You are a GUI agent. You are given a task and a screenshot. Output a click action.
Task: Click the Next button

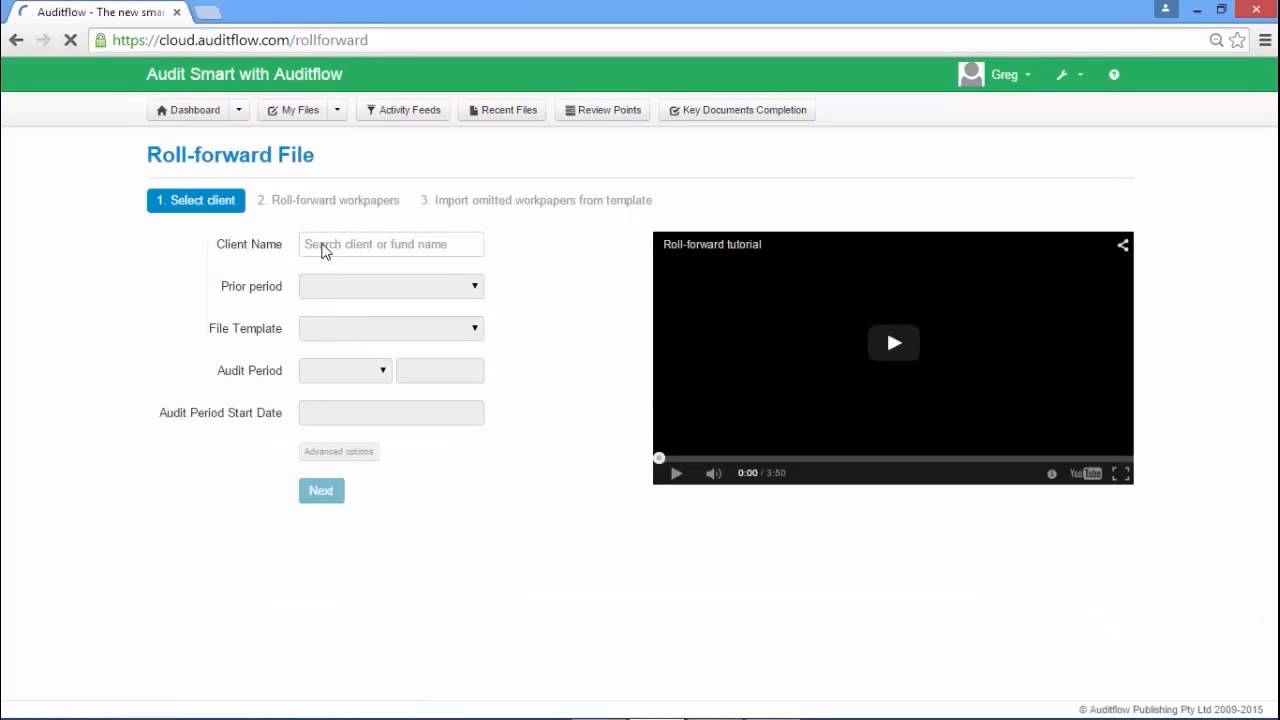click(x=321, y=491)
